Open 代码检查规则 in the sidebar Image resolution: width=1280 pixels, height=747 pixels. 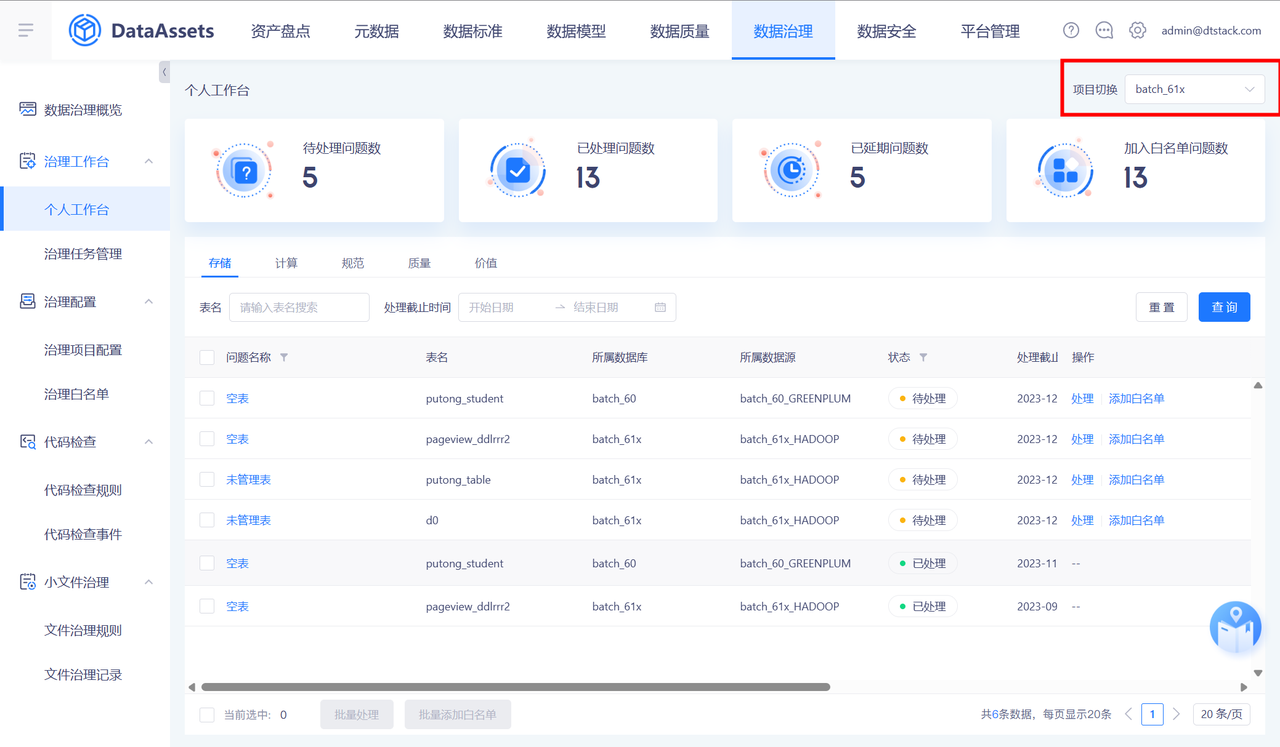point(83,490)
